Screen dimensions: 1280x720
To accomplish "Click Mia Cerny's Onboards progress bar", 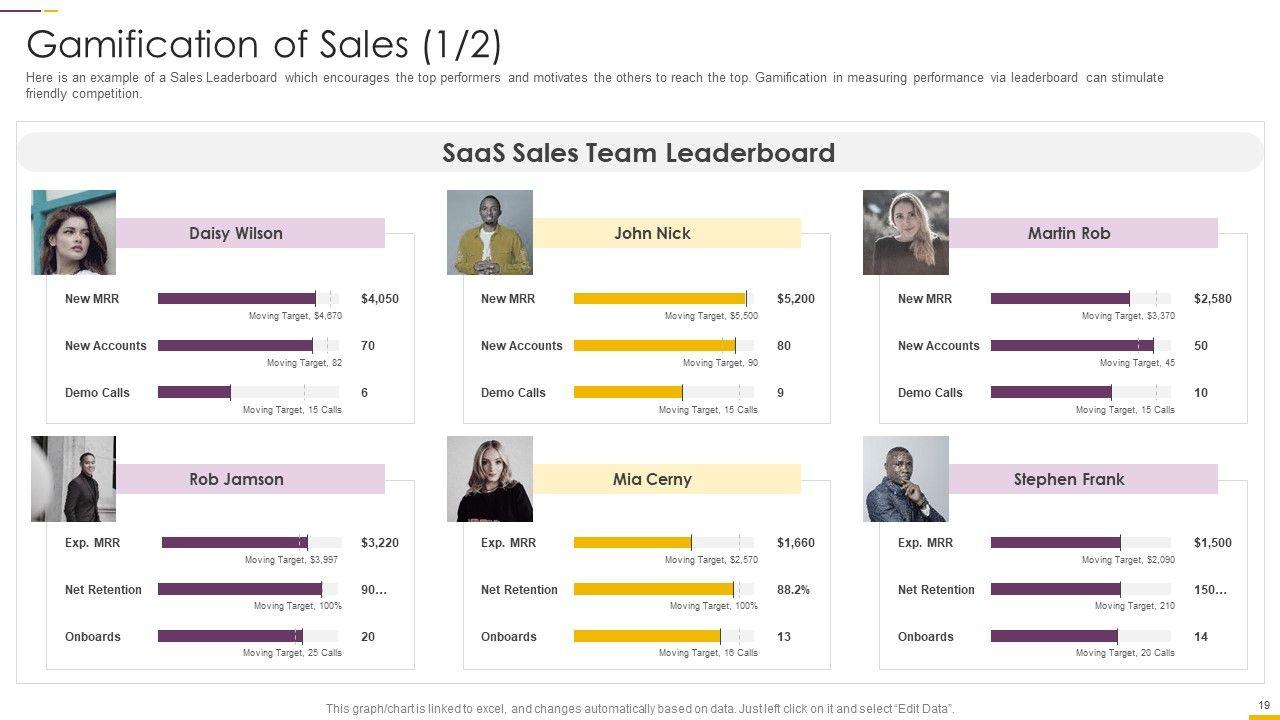I will pos(647,636).
